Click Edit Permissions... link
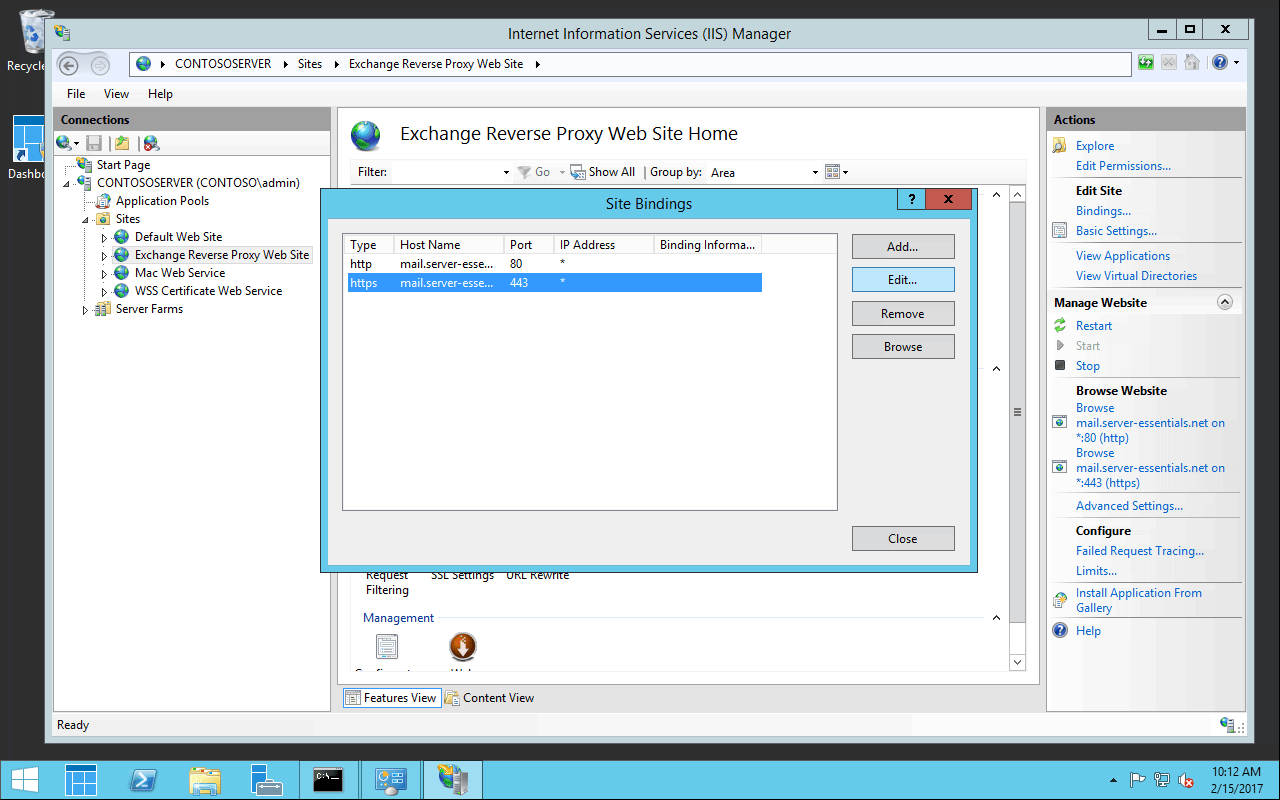The image size is (1280, 800). point(1123,166)
